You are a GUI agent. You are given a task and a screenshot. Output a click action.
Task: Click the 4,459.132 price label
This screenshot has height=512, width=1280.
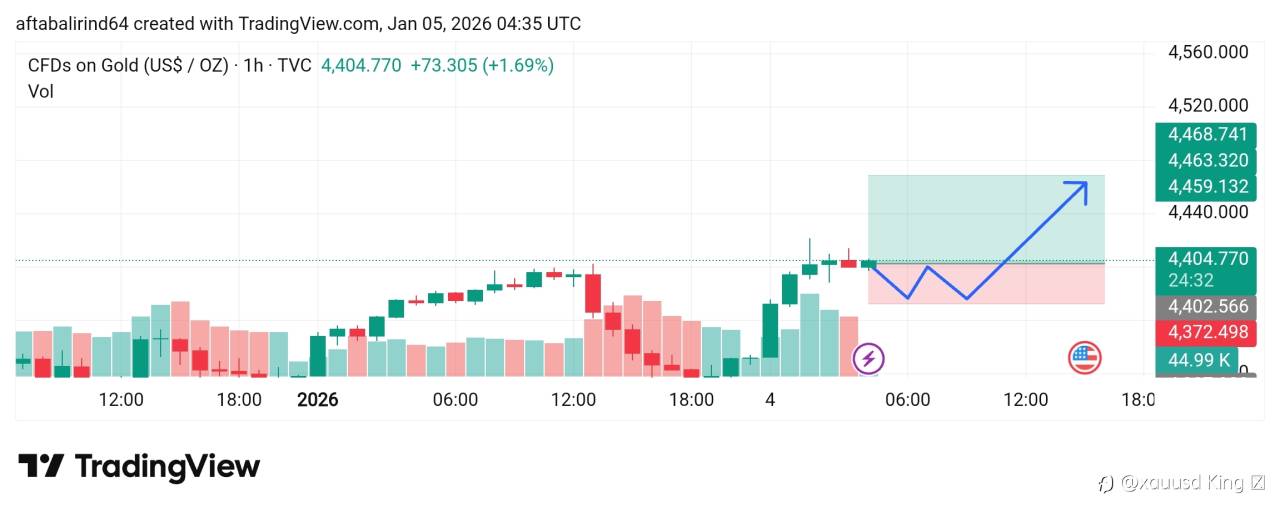point(1201,187)
